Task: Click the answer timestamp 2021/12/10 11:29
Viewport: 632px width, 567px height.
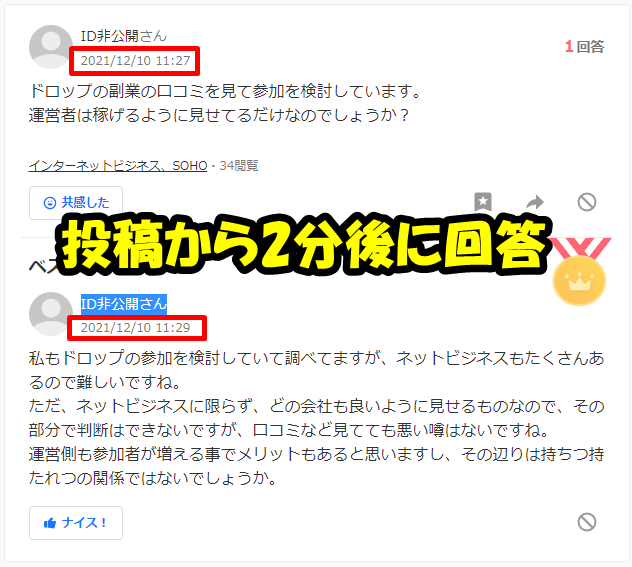Action: click(135, 328)
